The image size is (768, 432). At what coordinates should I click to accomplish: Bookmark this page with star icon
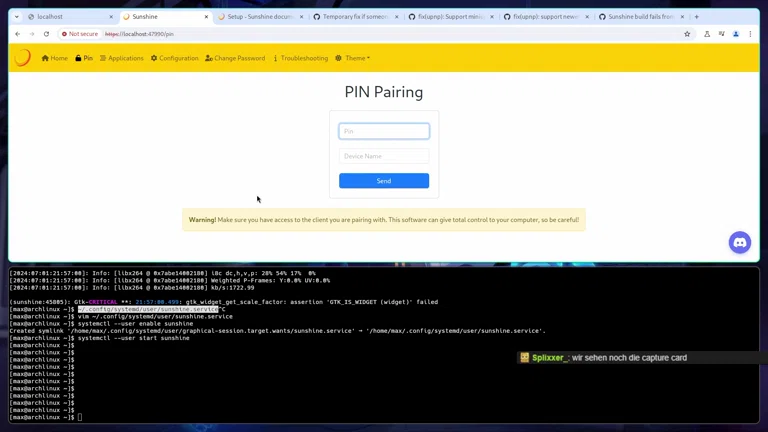(687, 34)
